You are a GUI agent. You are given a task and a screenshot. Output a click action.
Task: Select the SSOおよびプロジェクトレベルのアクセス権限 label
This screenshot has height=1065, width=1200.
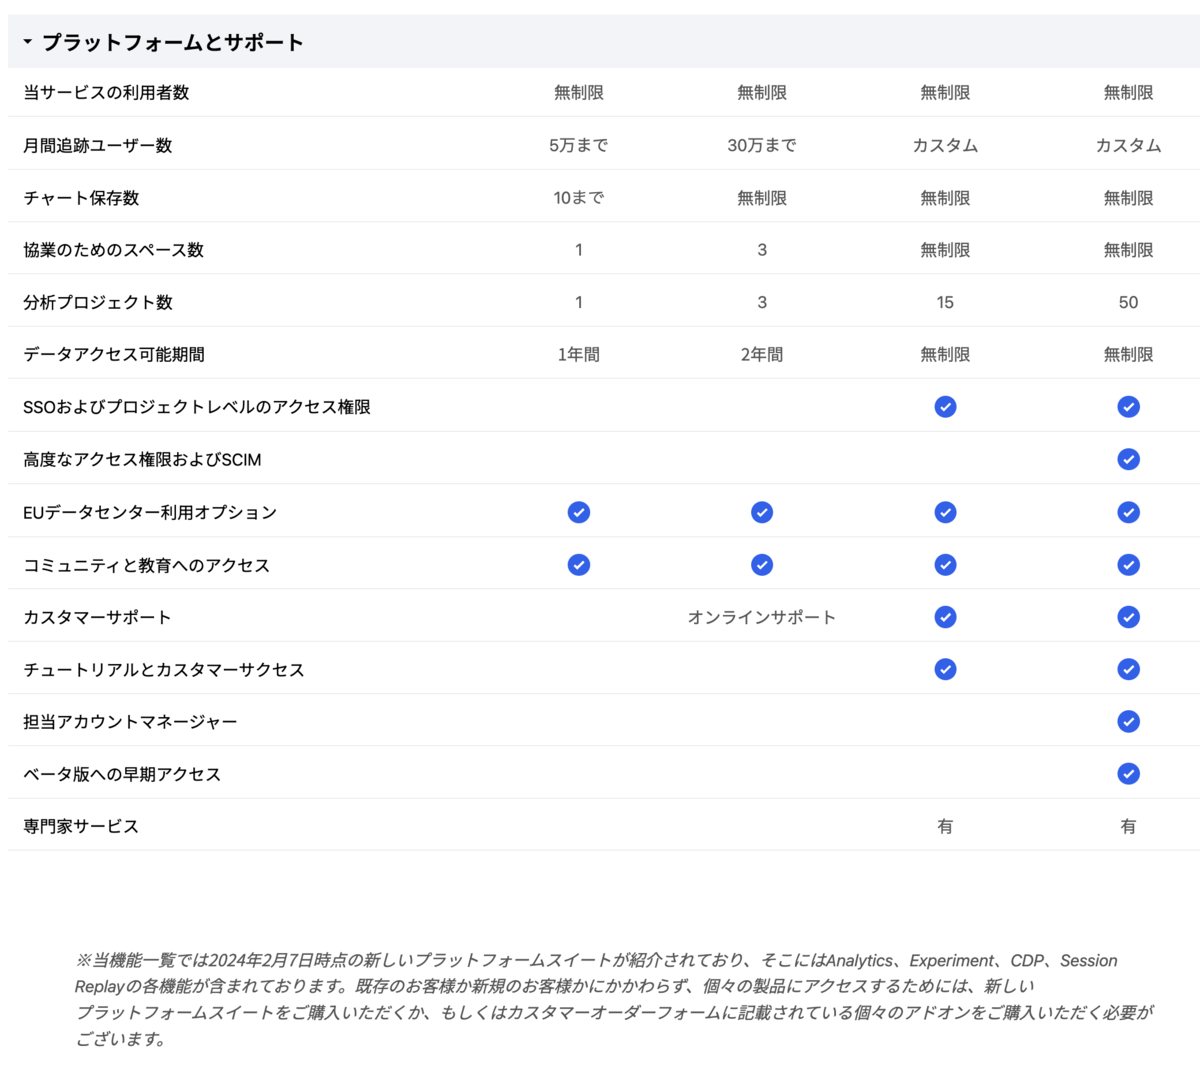(197, 407)
